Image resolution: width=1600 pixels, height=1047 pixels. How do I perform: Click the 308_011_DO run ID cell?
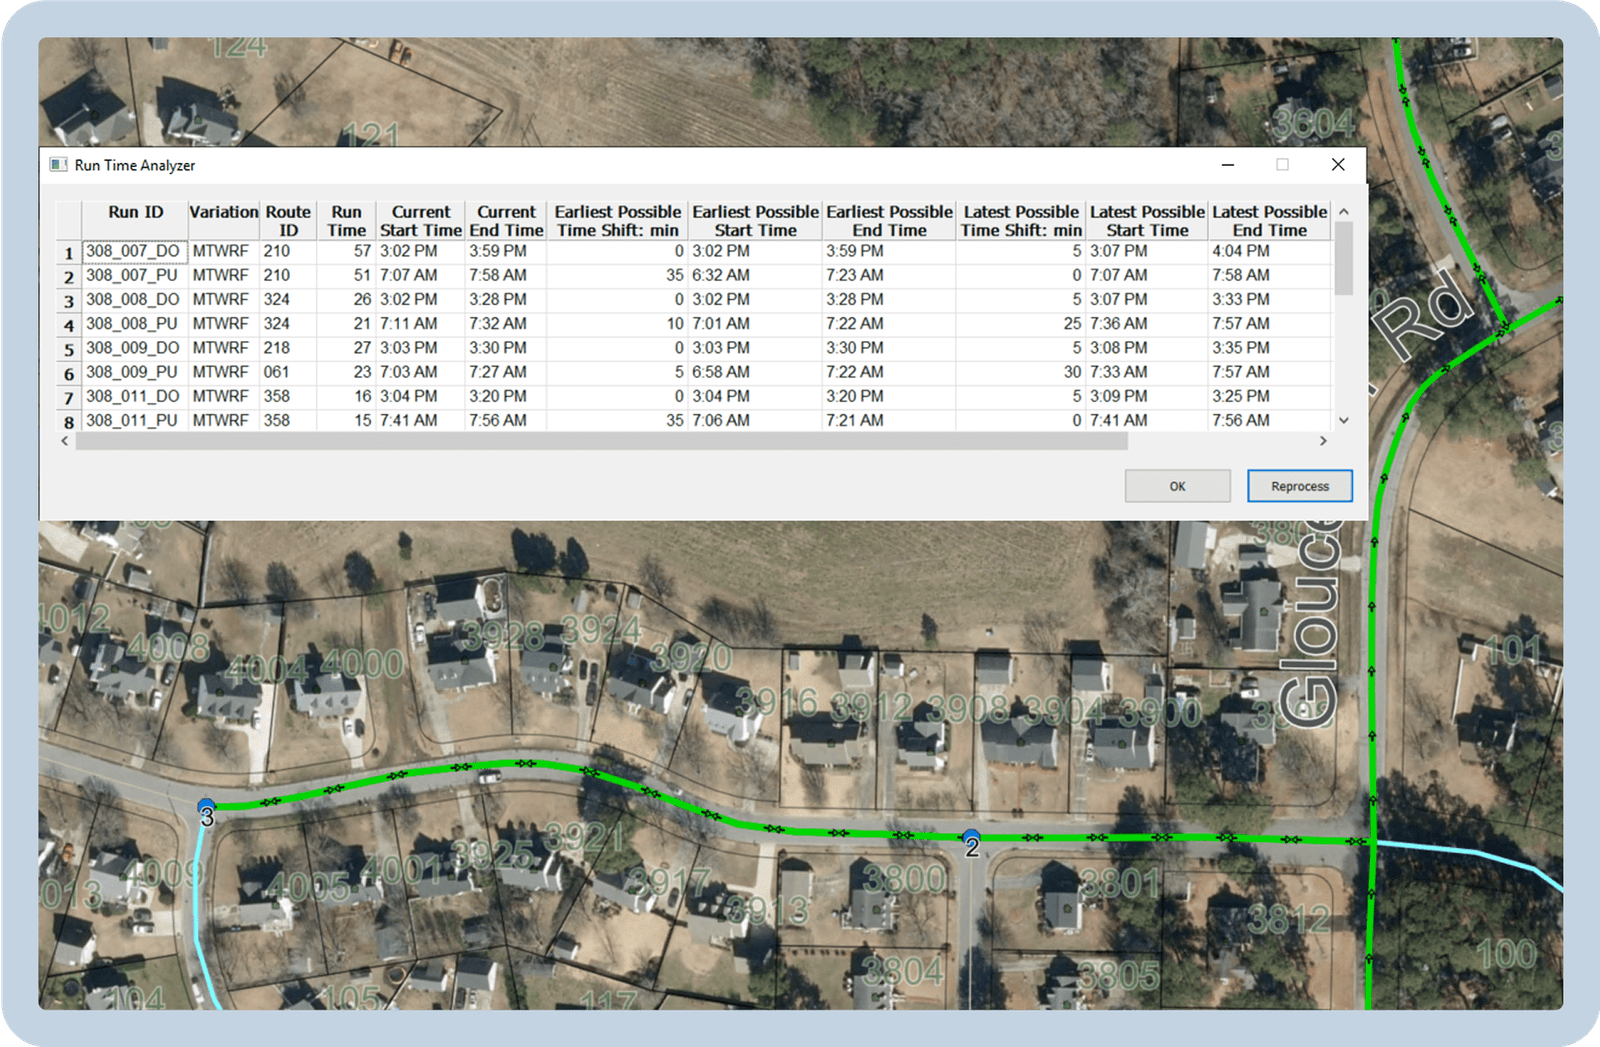132,396
